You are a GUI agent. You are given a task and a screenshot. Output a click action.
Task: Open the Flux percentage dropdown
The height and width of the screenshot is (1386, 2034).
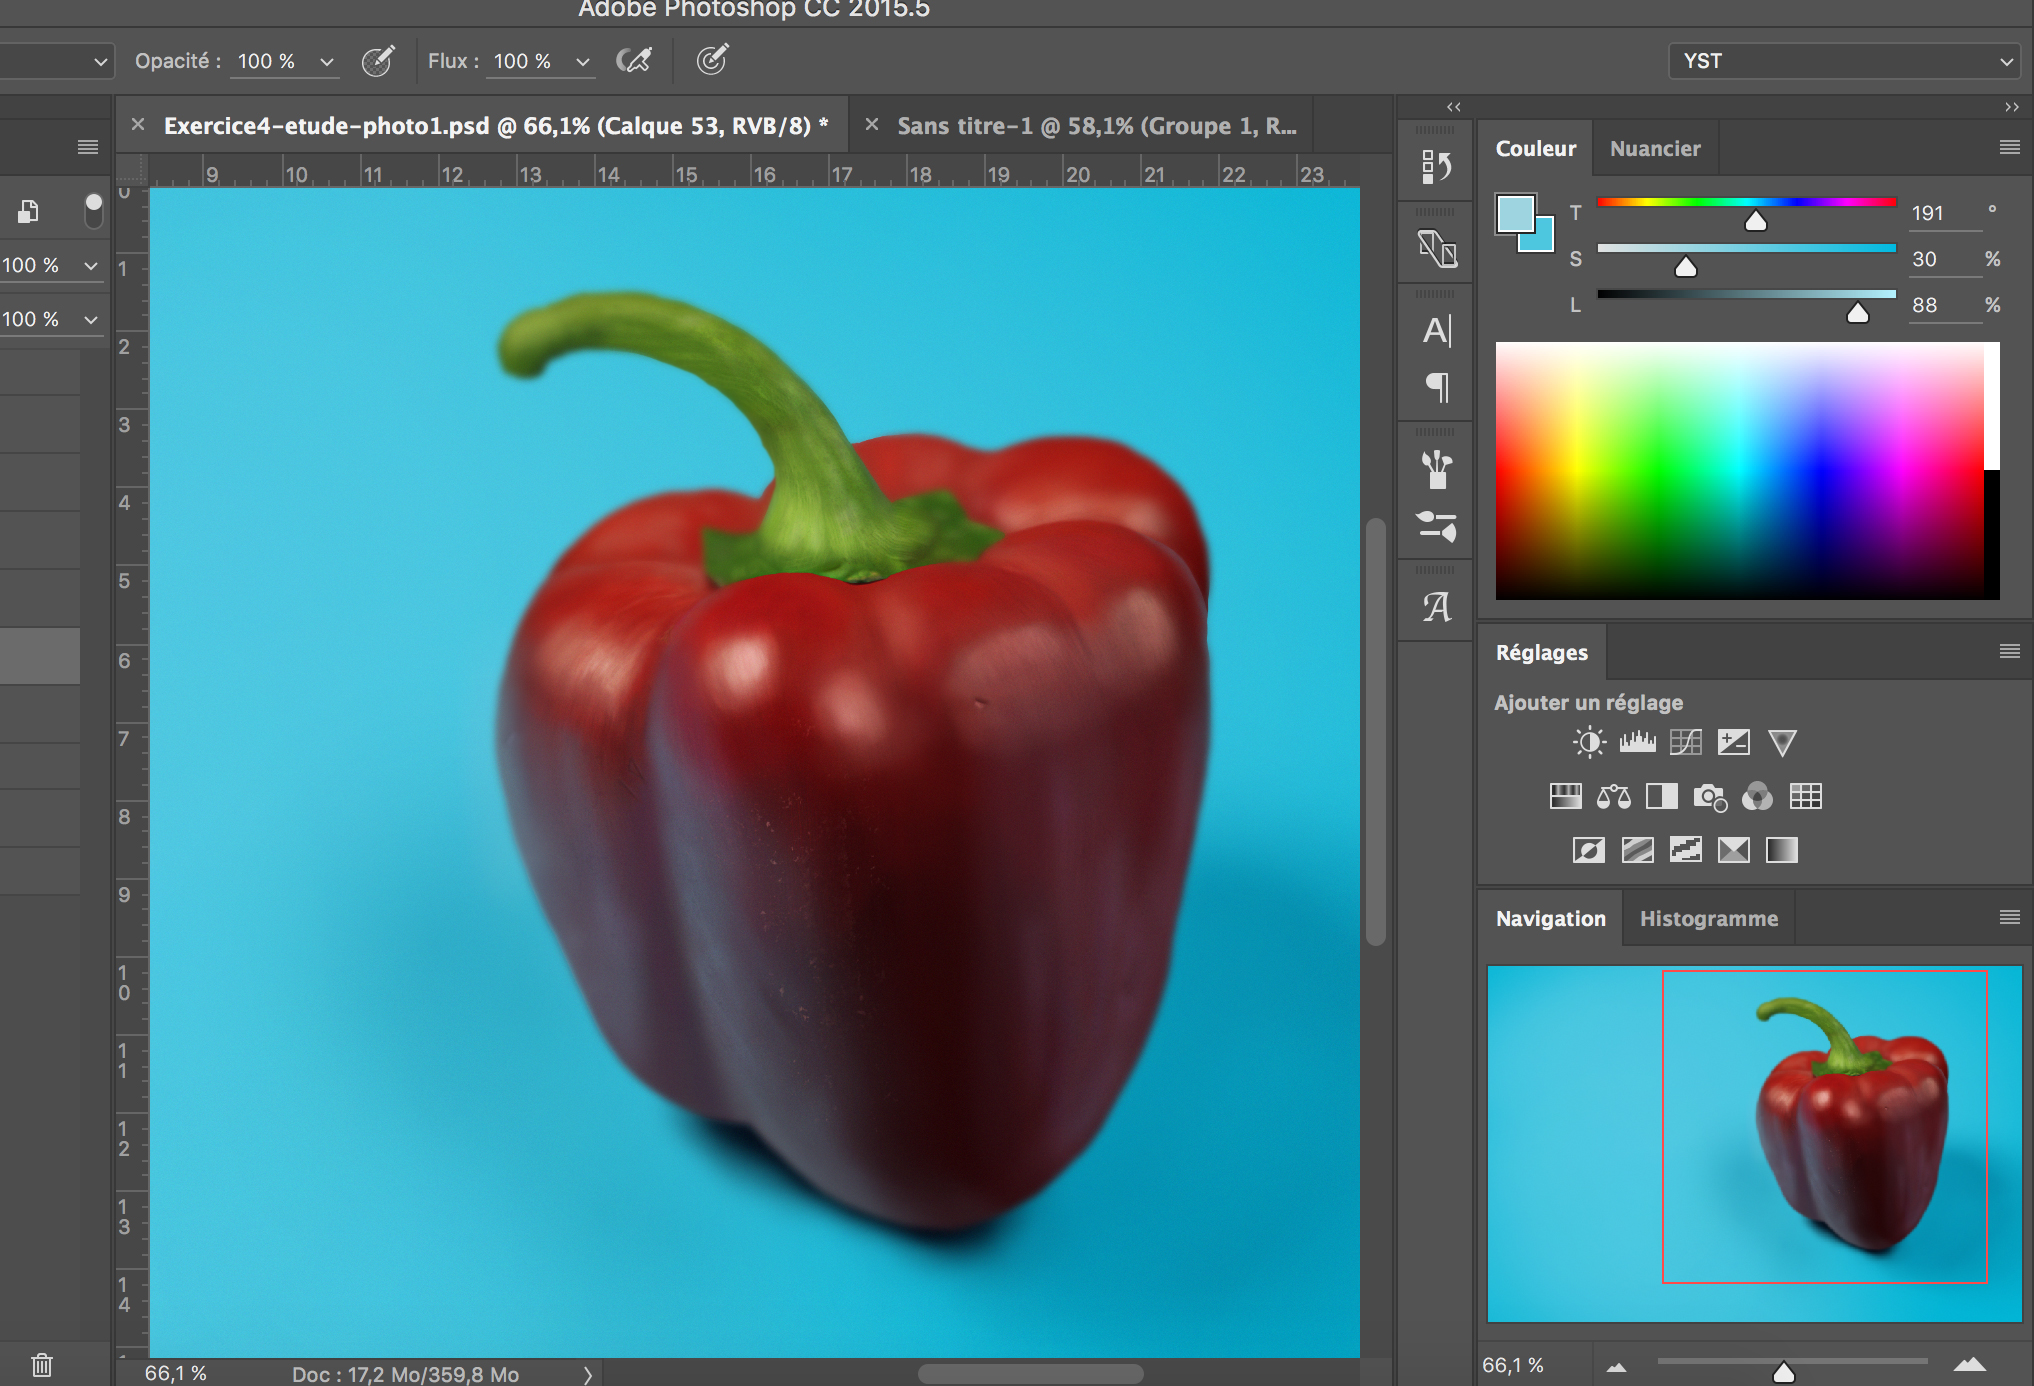point(582,62)
